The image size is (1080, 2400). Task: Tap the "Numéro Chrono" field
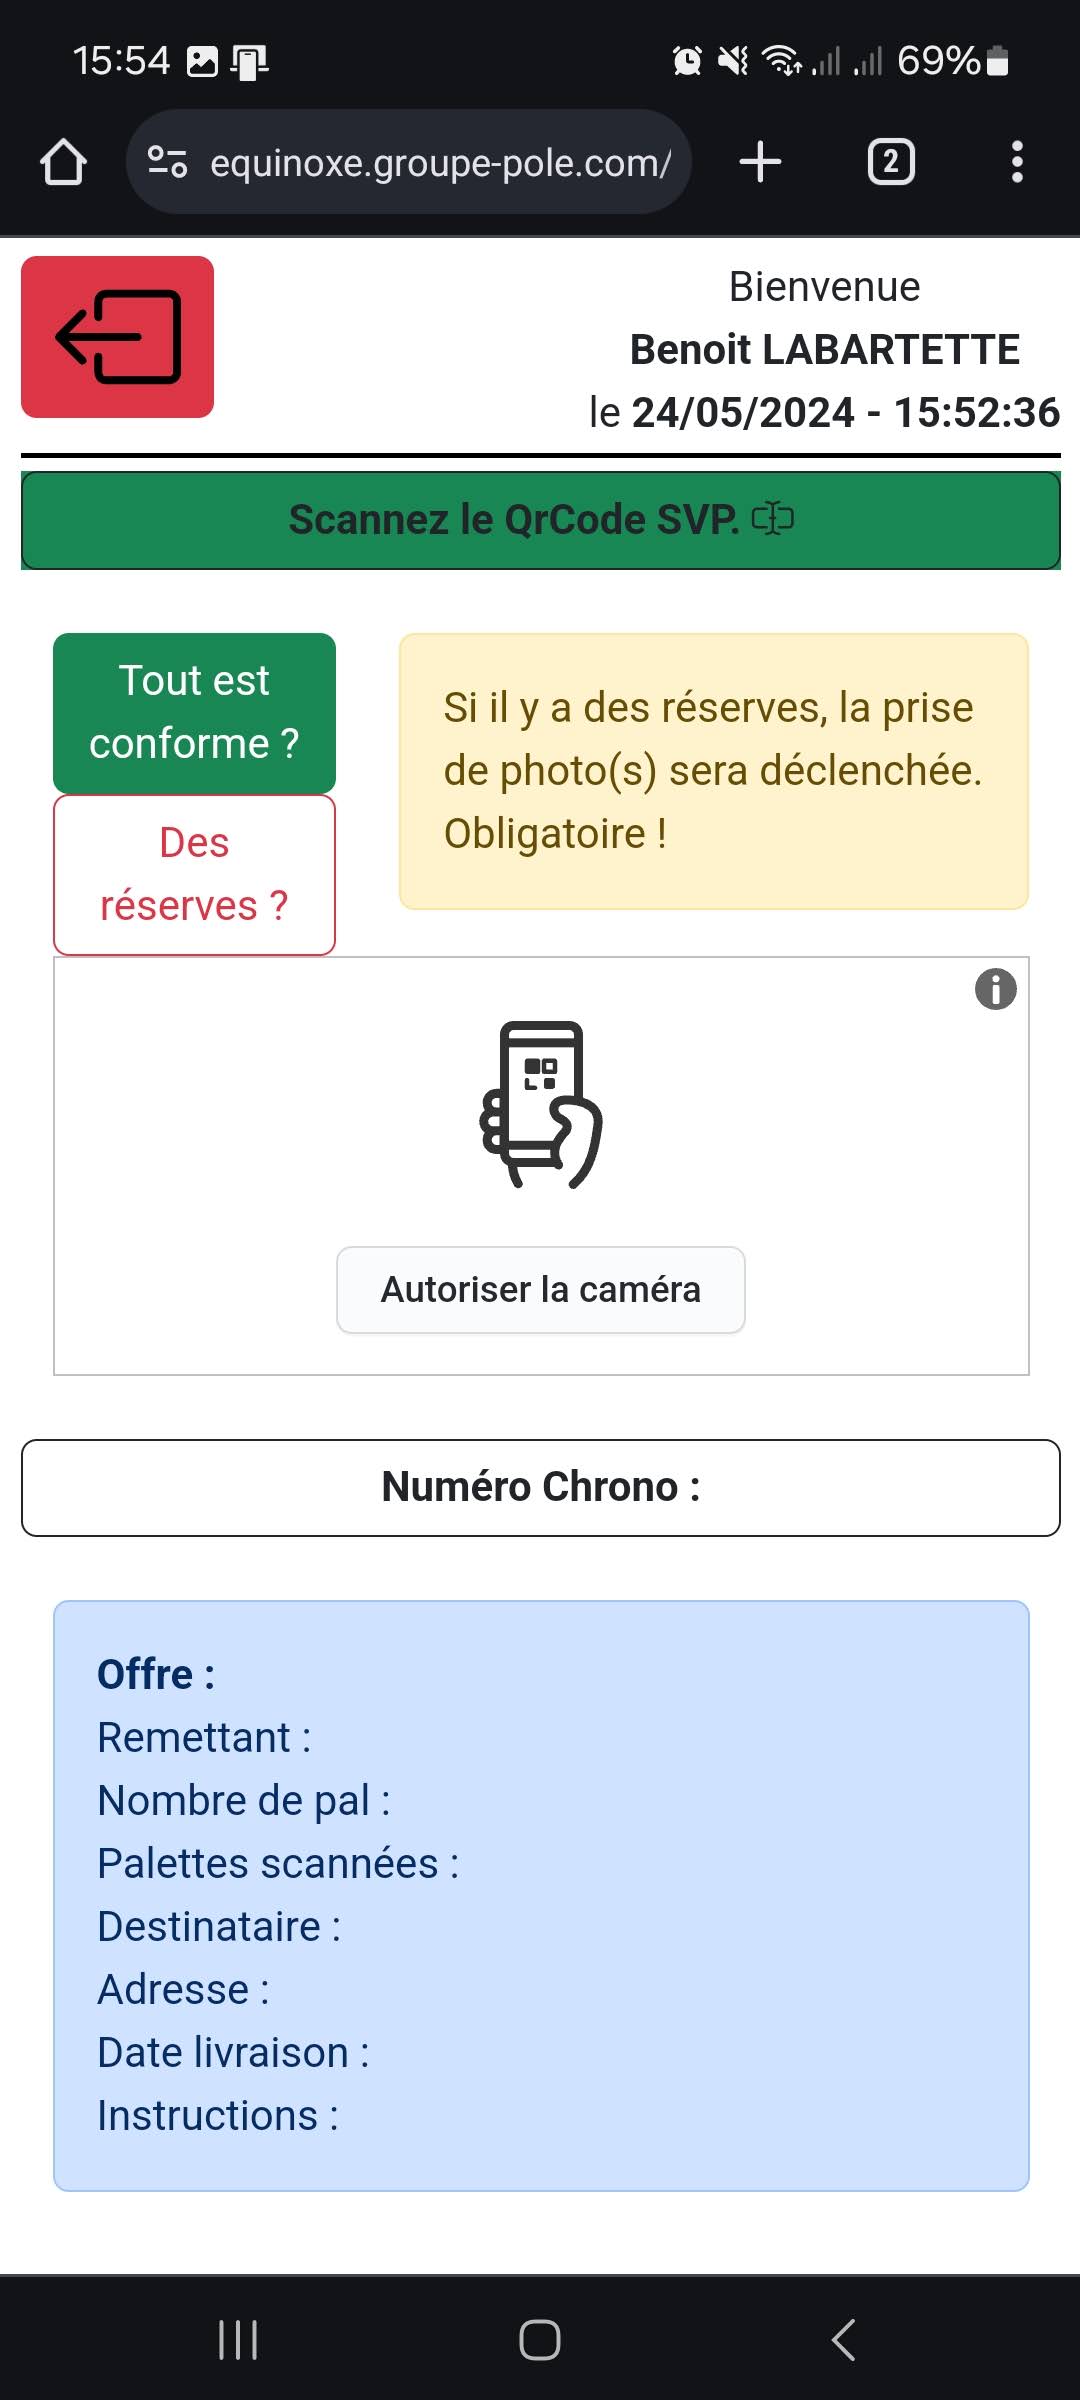tap(541, 1487)
